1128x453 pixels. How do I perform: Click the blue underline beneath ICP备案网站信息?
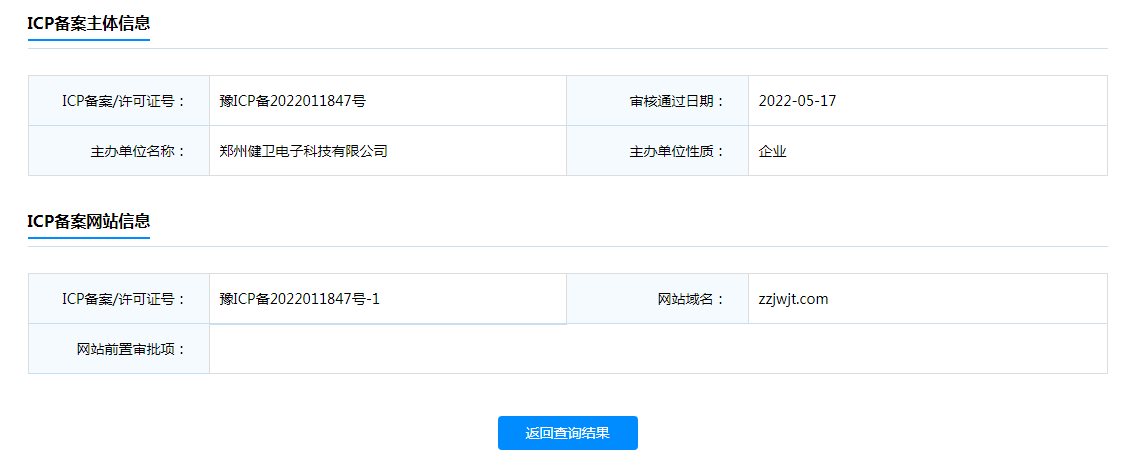pos(88,238)
